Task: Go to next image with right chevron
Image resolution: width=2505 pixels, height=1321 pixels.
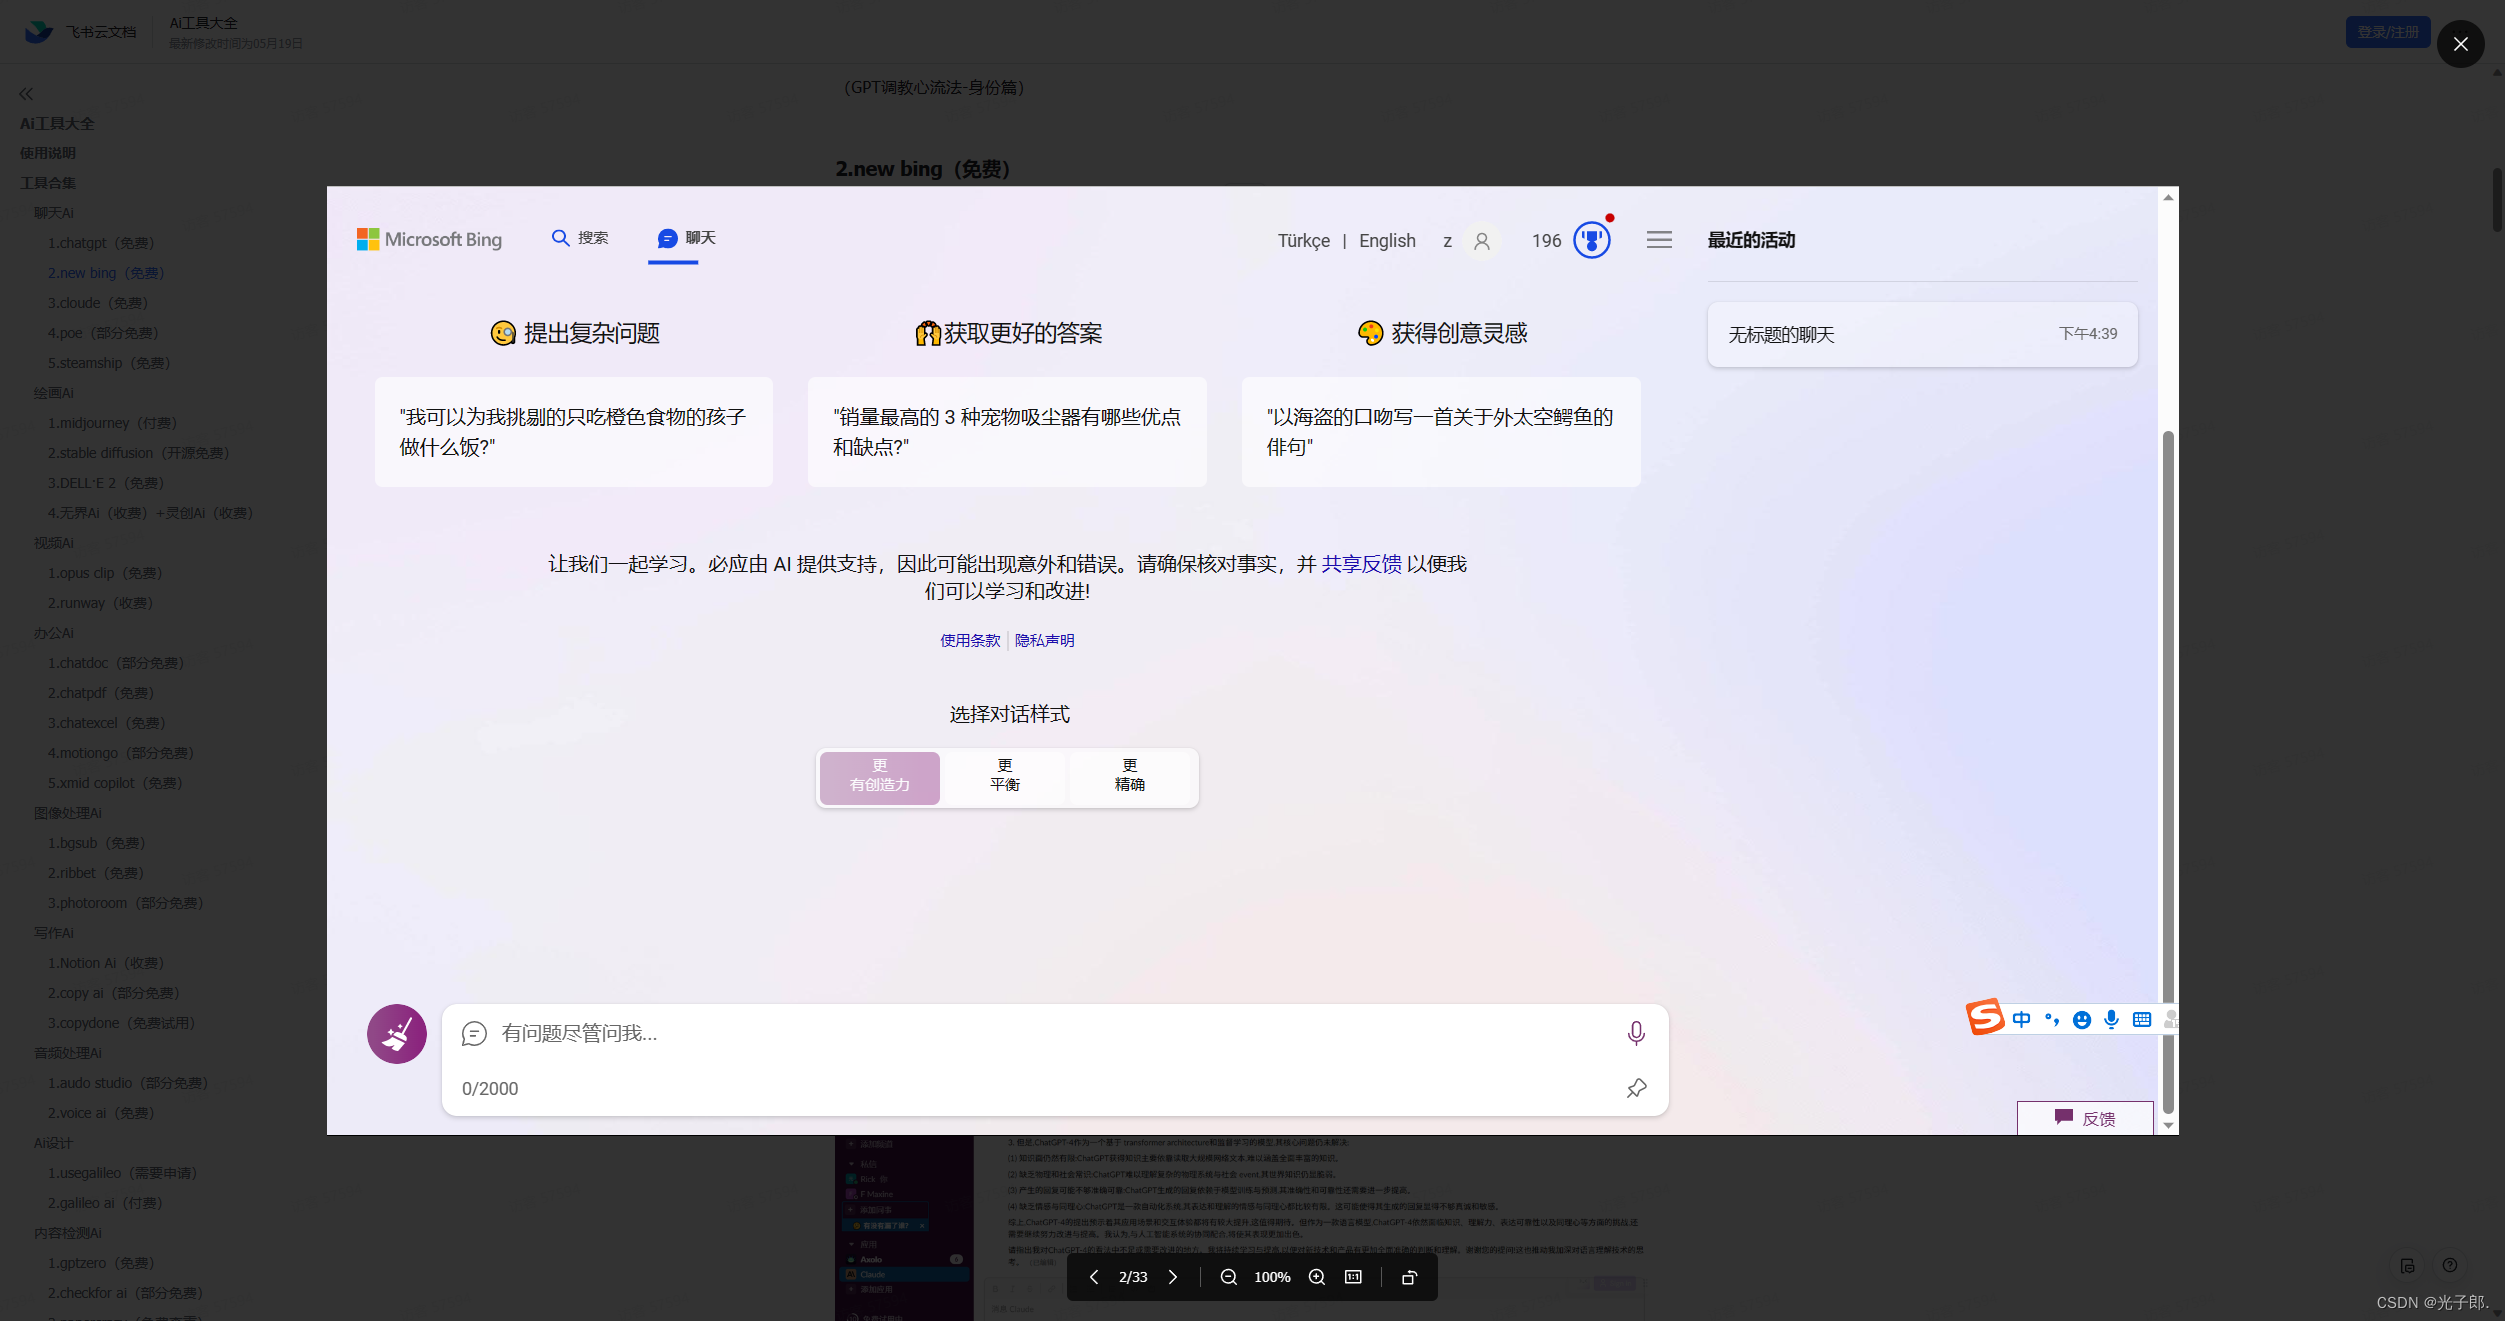Action: click(x=1173, y=1277)
